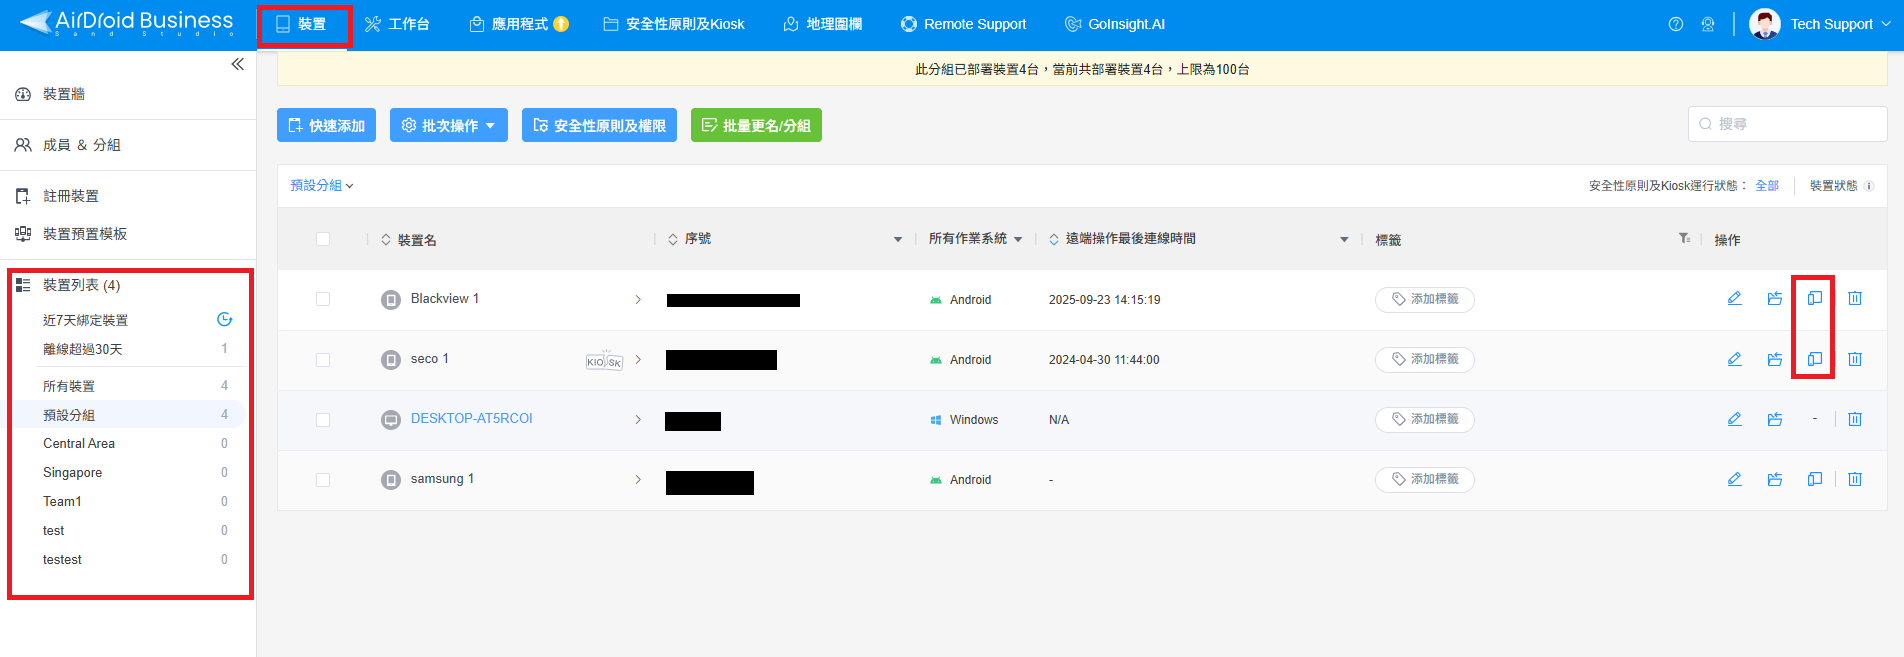Expand samsung 1 row details chevron

[638, 479]
